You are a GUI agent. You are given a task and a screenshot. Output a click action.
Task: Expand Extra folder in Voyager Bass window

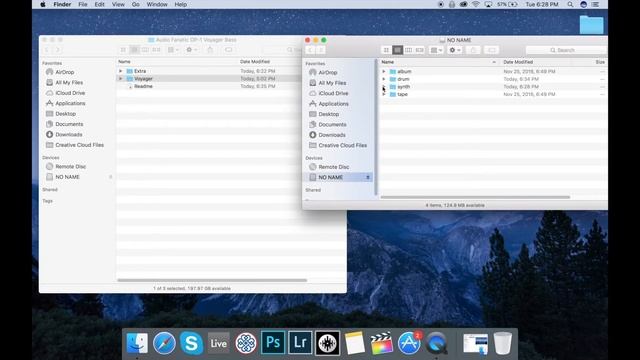point(121,71)
